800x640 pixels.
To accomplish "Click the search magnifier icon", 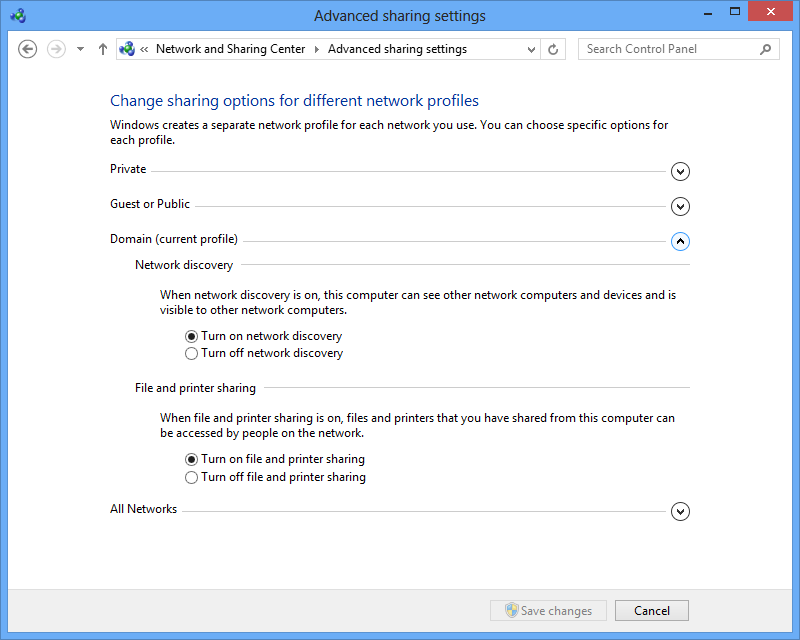I will pyautogui.click(x=765, y=49).
